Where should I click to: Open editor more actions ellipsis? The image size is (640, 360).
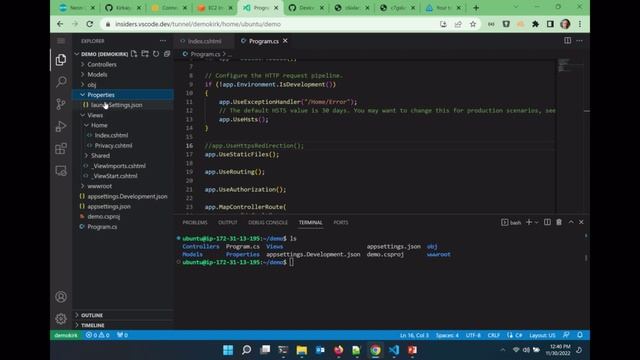(x=580, y=40)
